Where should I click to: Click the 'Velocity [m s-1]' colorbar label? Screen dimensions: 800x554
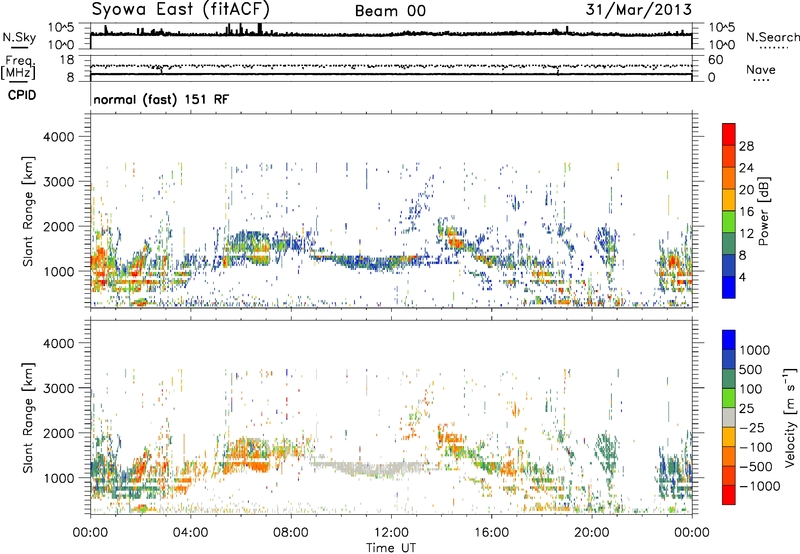(x=790, y=417)
